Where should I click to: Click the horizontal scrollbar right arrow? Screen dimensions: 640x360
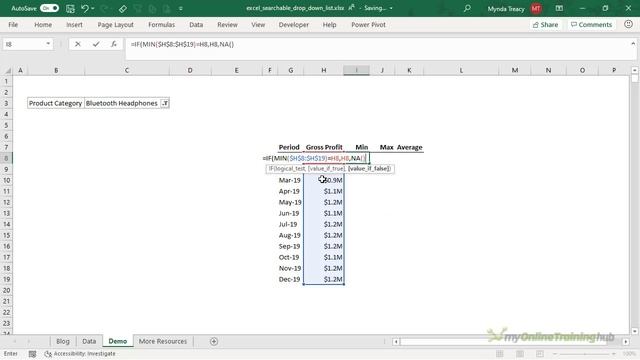626,342
